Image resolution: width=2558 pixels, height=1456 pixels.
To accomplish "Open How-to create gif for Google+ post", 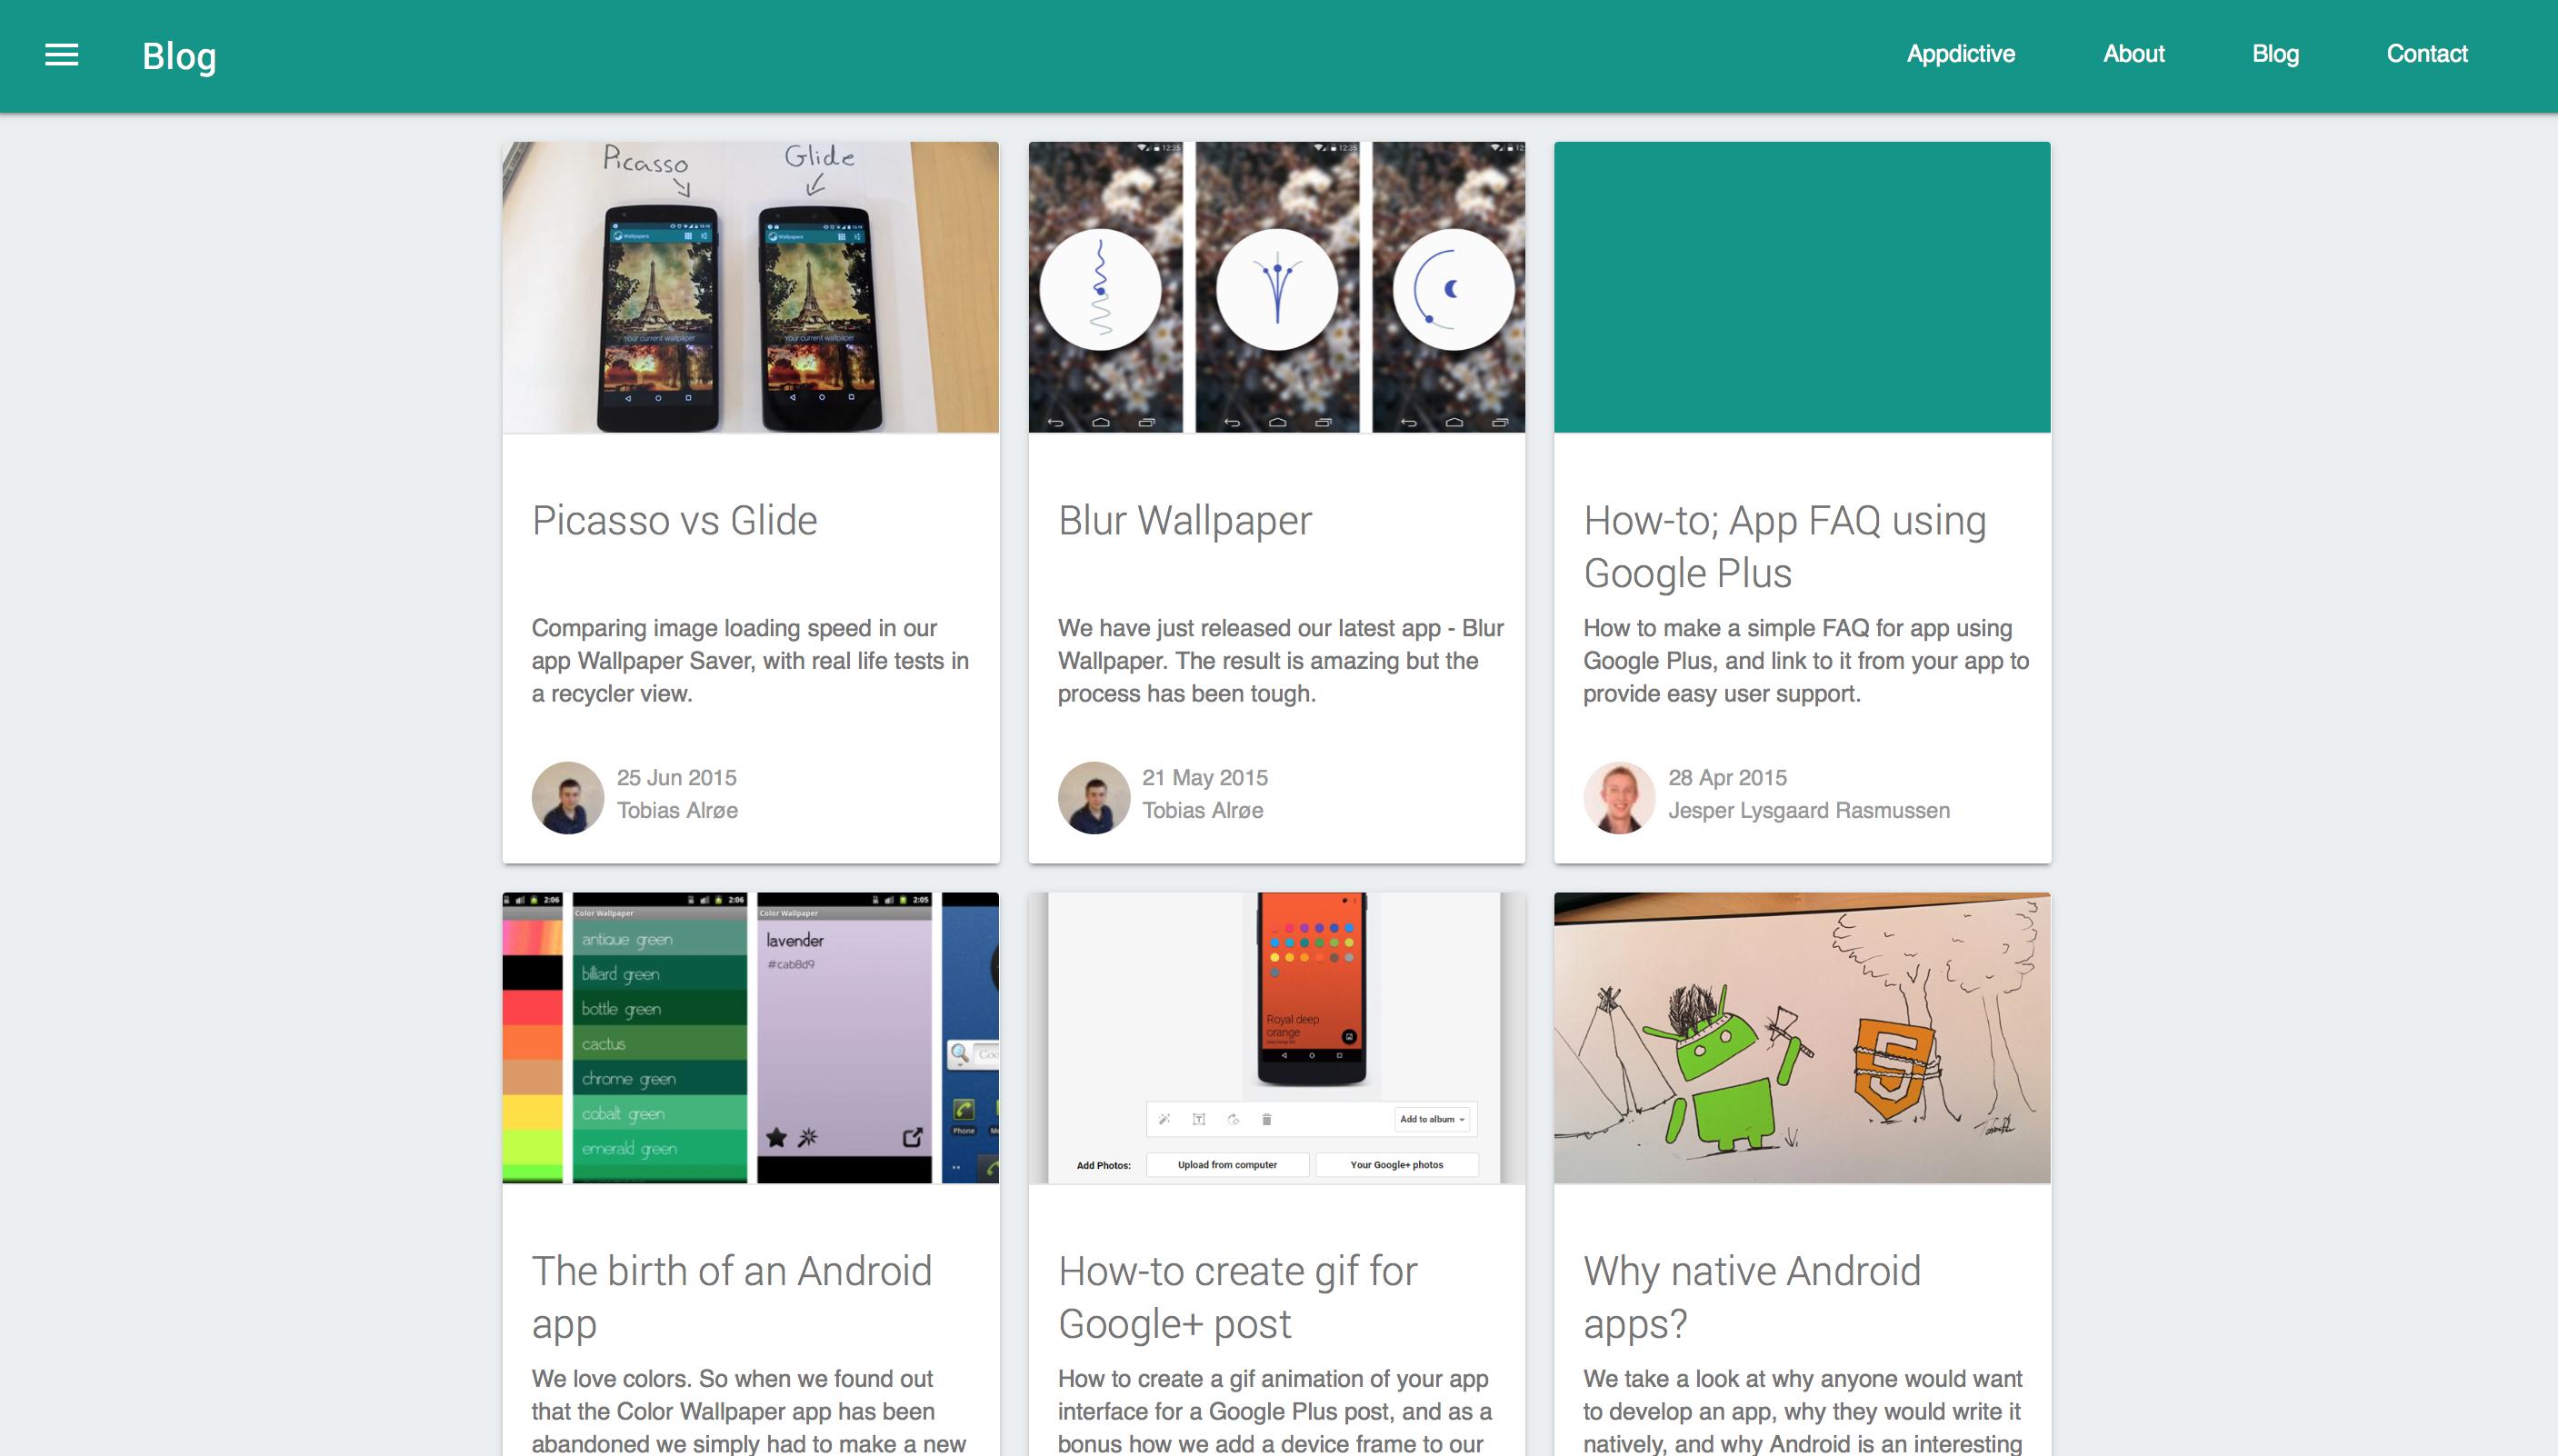I will click(1237, 1296).
